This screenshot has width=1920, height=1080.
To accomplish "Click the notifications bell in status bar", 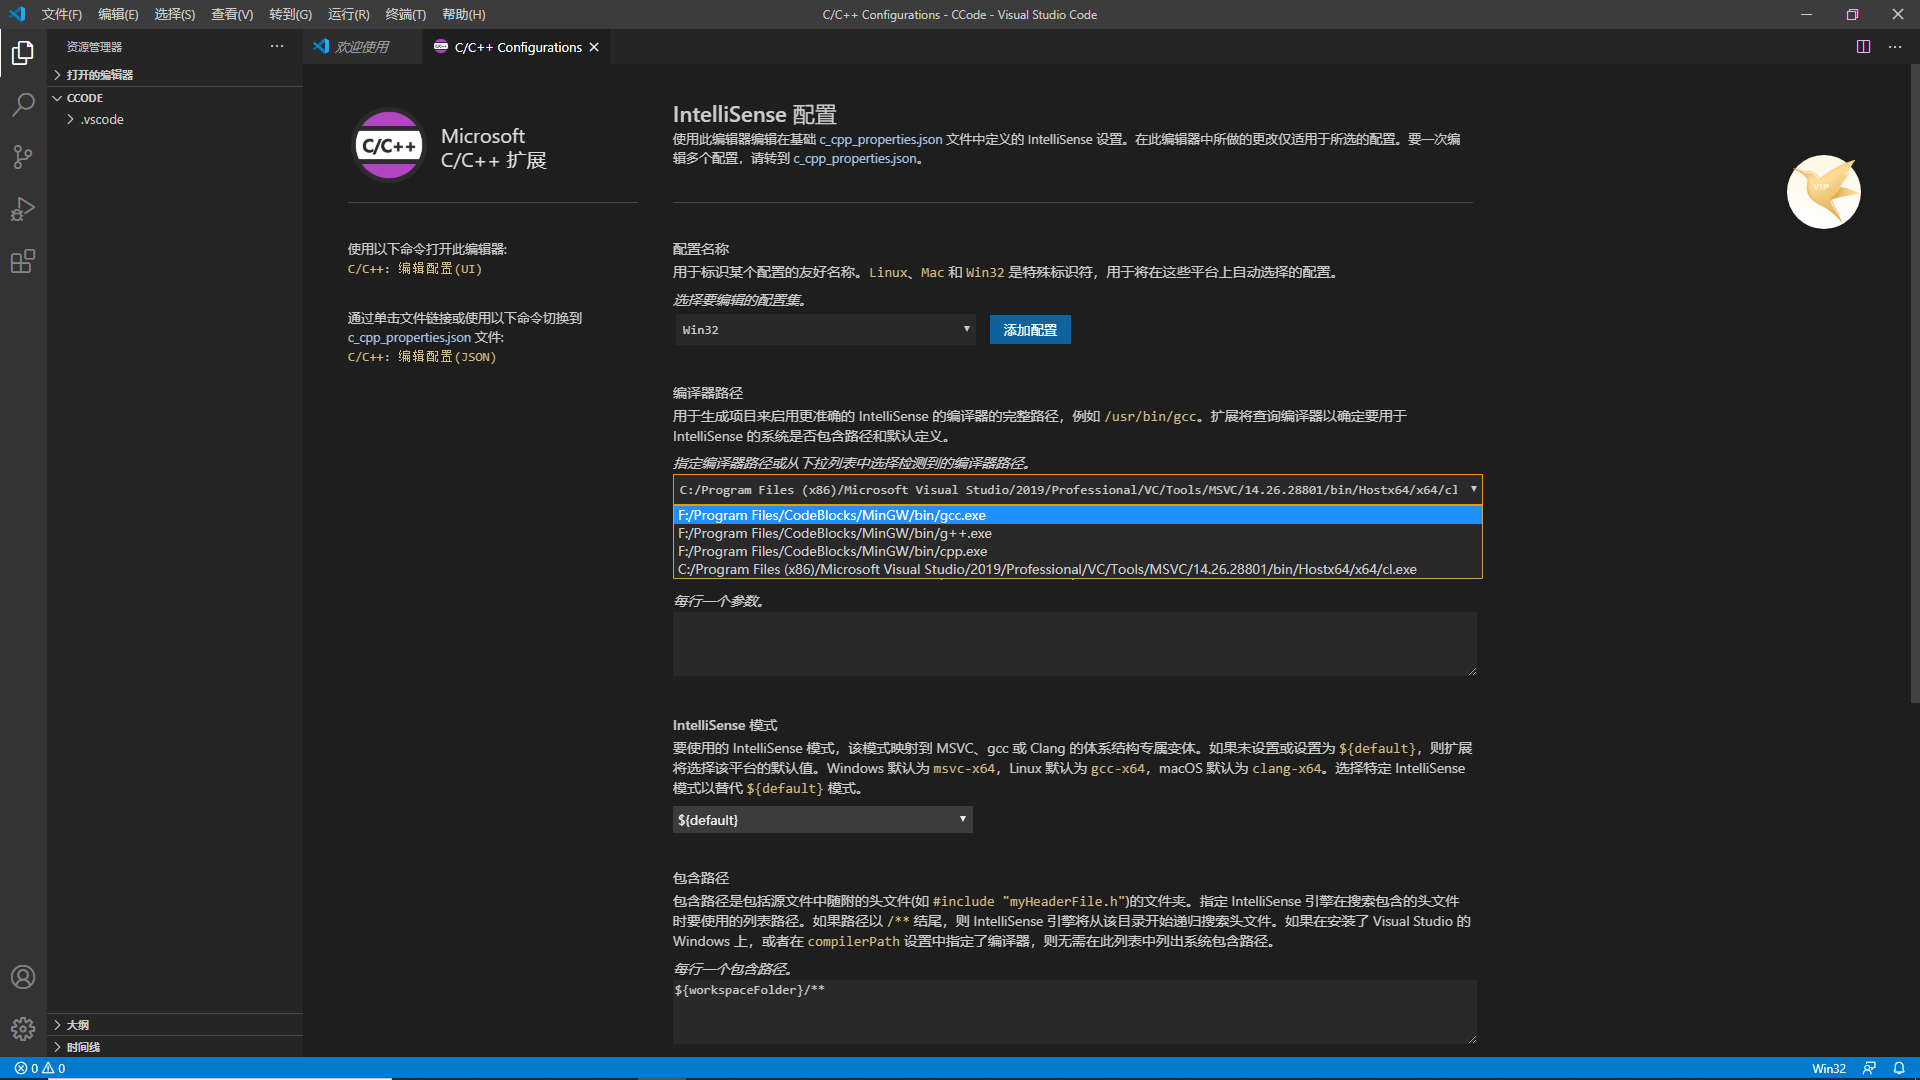I will pyautogui.click(x=1899, y=1068).
